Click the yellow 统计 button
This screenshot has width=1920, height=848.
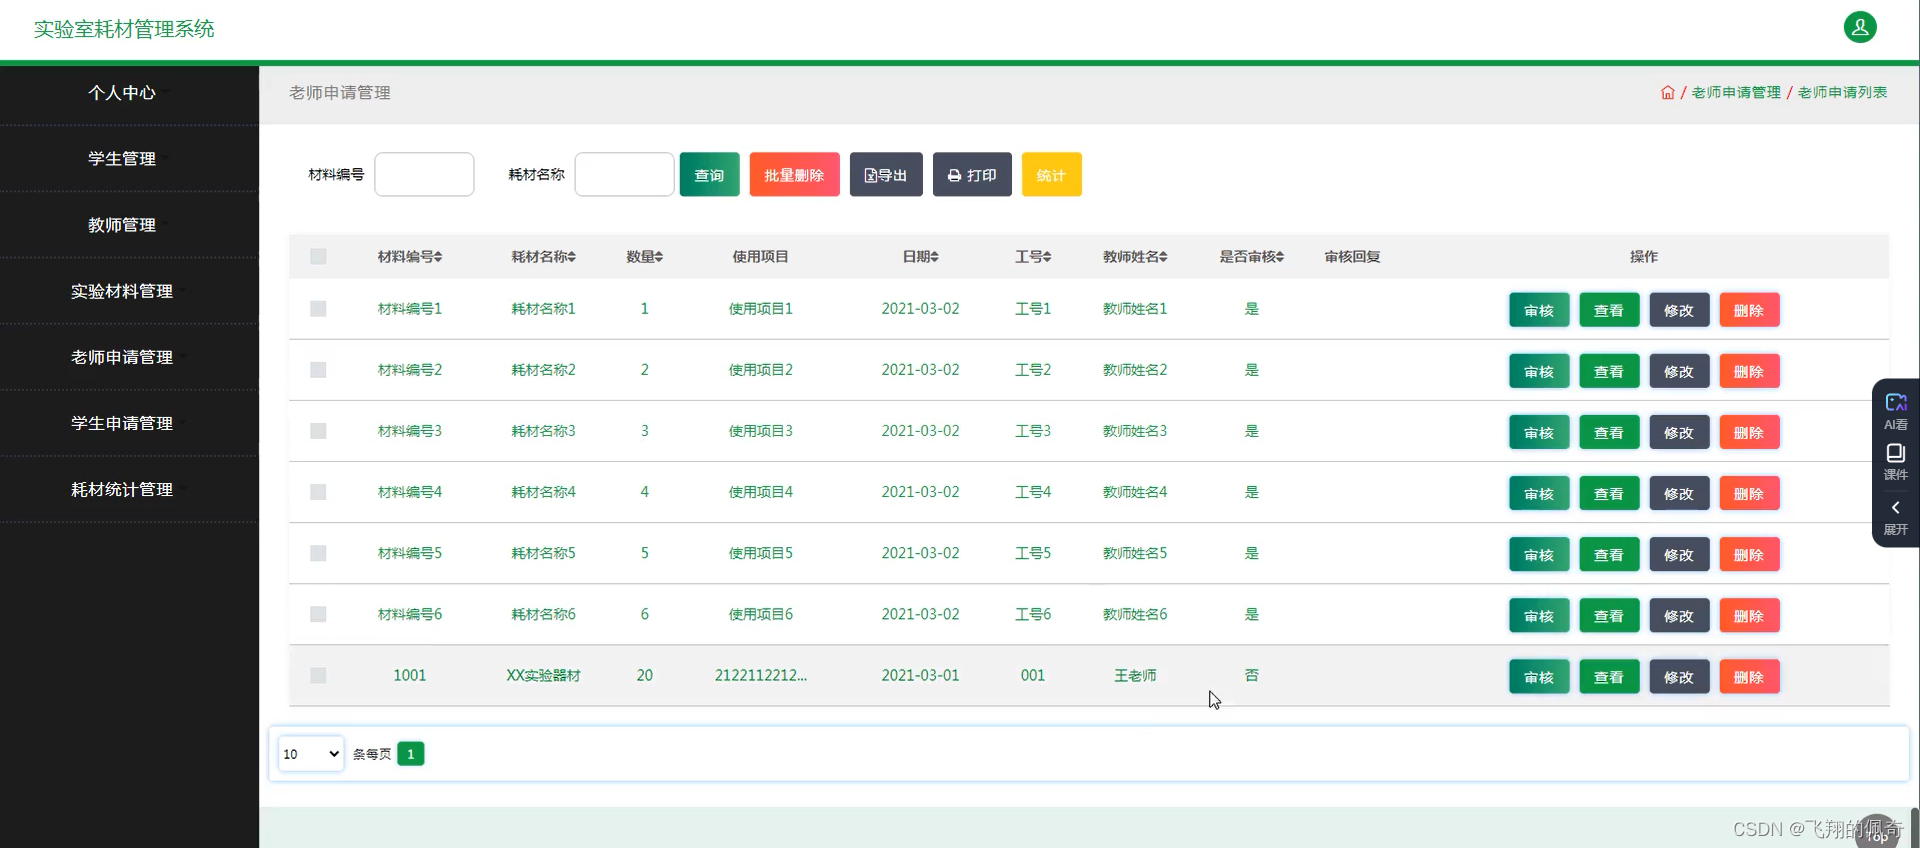click(1051, 175)
